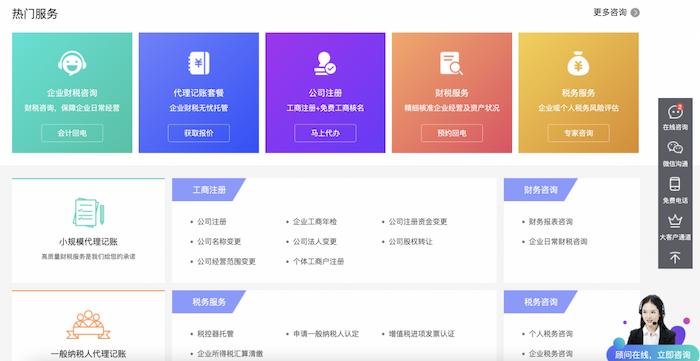Open the 公司注册资金变更 link

pyautogui.click(x=418, y=222)
